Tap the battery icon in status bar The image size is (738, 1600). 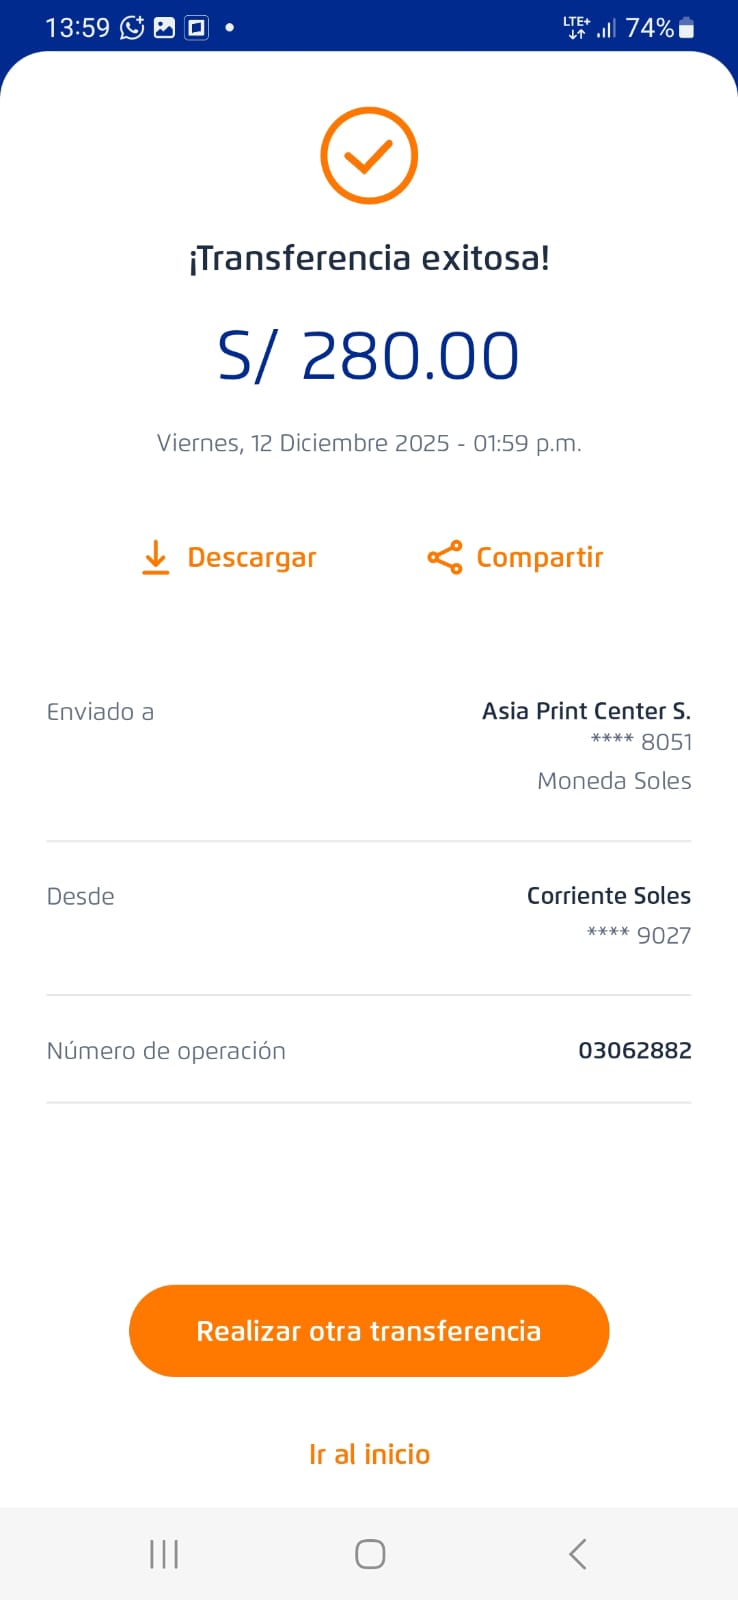(x=686, y=28)
